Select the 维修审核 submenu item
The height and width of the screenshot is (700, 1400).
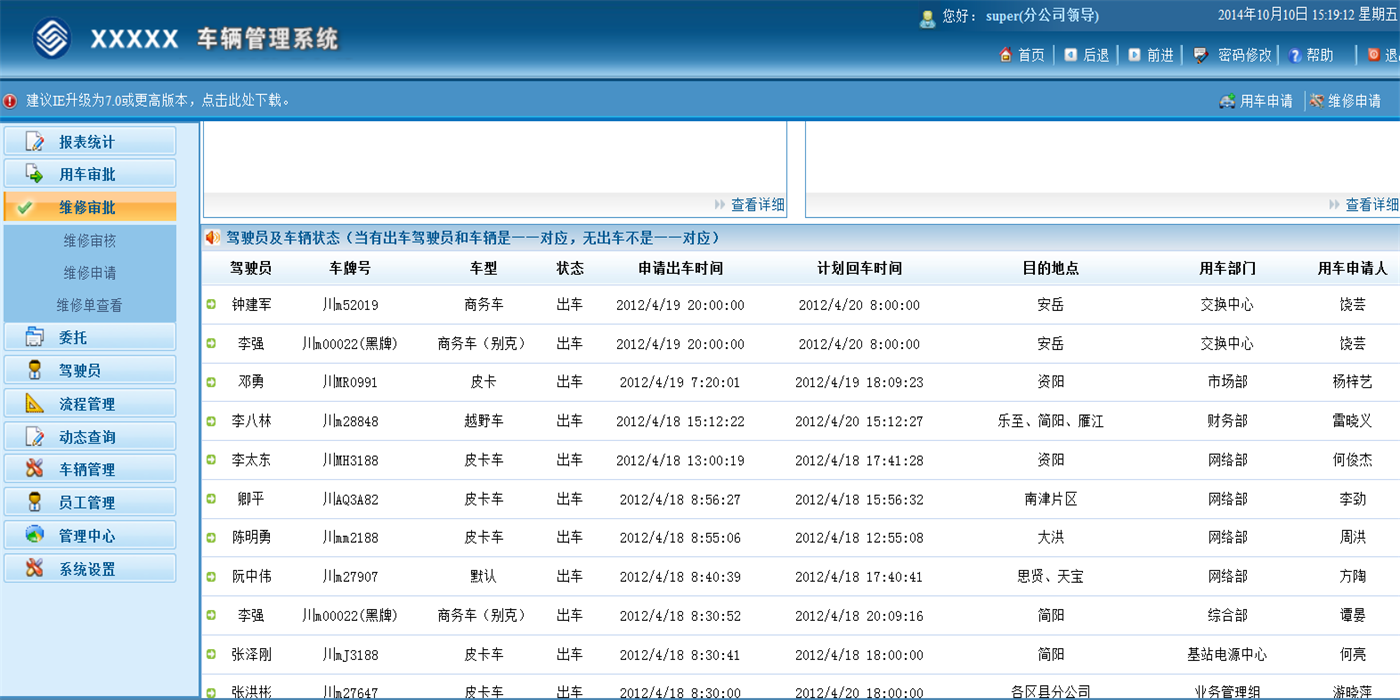tap(90, 241)
